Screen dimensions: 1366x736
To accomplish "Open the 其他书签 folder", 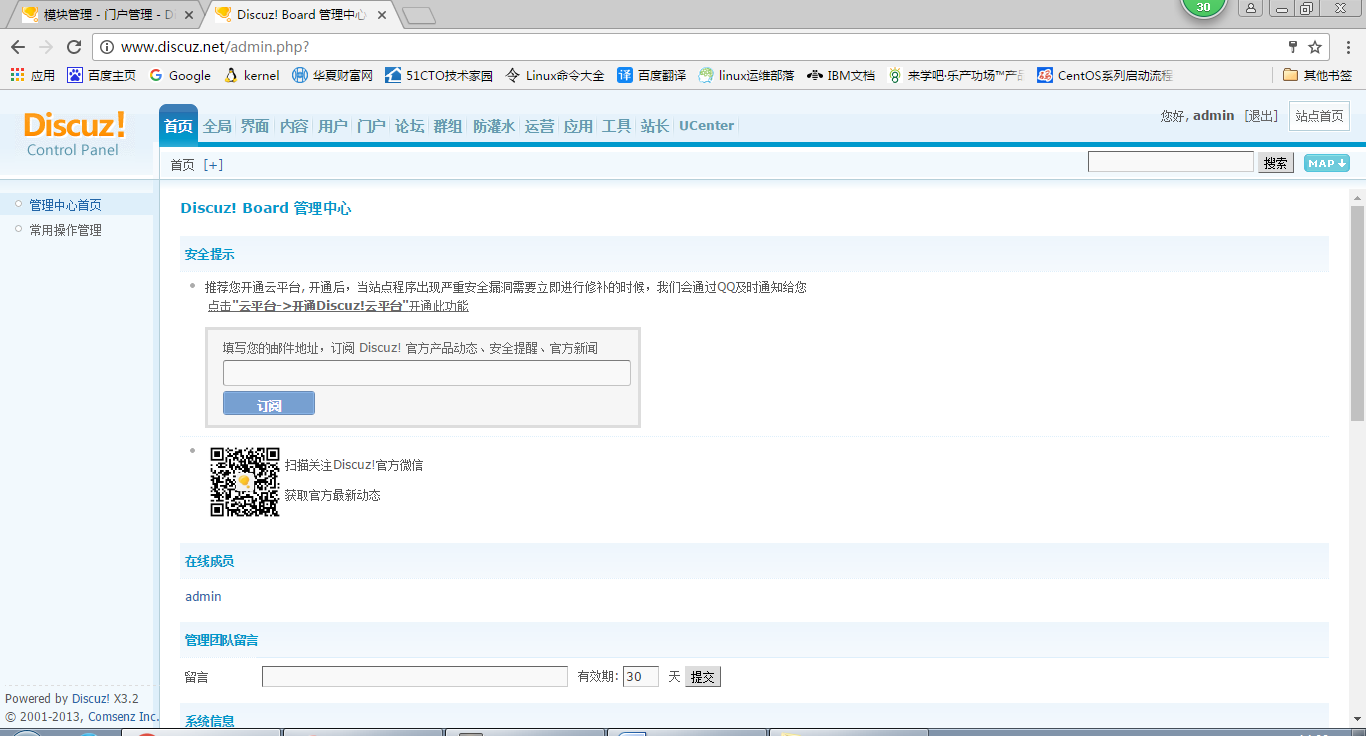I will [1317, 75].
